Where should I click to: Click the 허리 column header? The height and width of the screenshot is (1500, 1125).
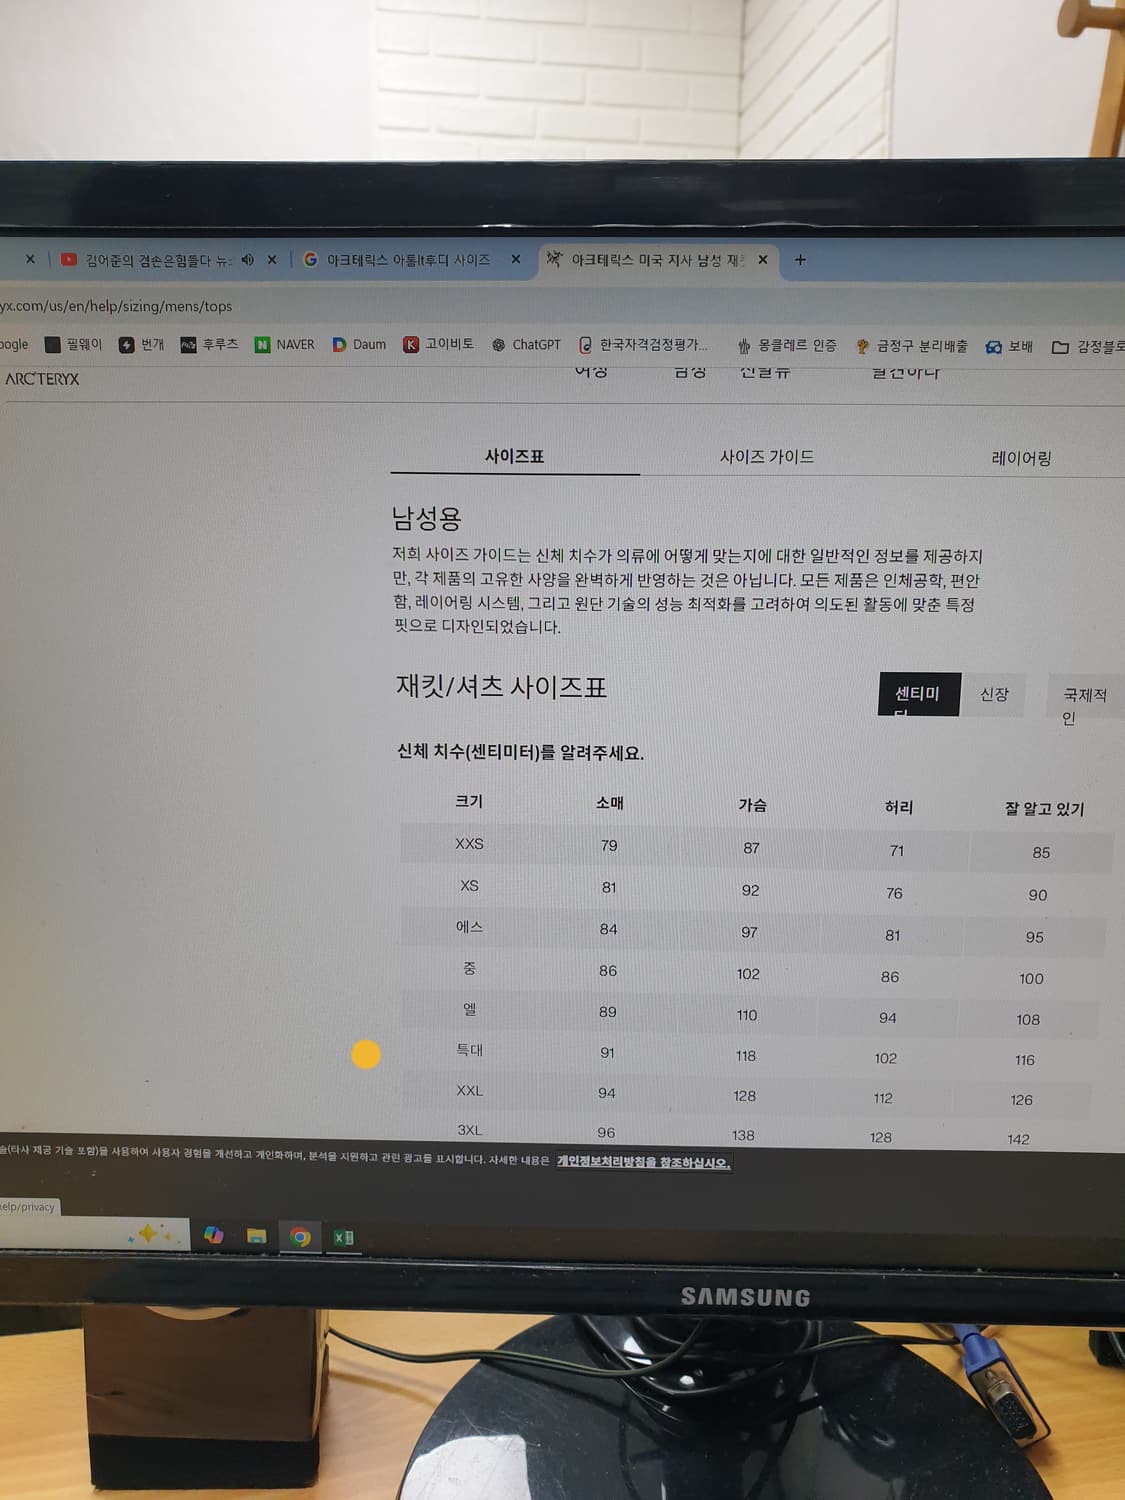point(898,806)
